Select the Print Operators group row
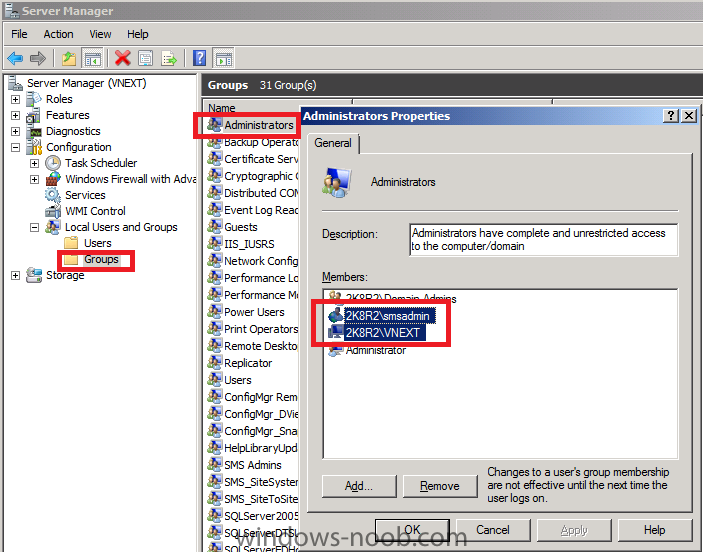Viewport: 703px width, 552px height. coord(253,329)
